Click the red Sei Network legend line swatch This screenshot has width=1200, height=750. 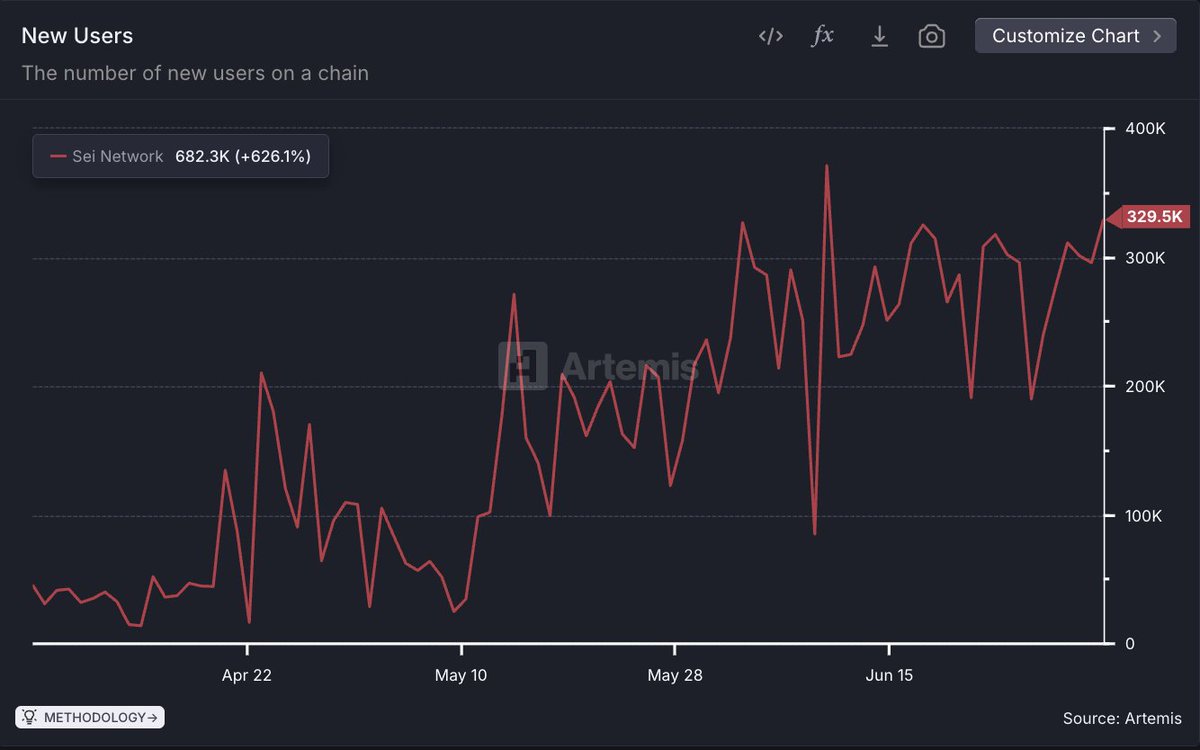[58, 157]
